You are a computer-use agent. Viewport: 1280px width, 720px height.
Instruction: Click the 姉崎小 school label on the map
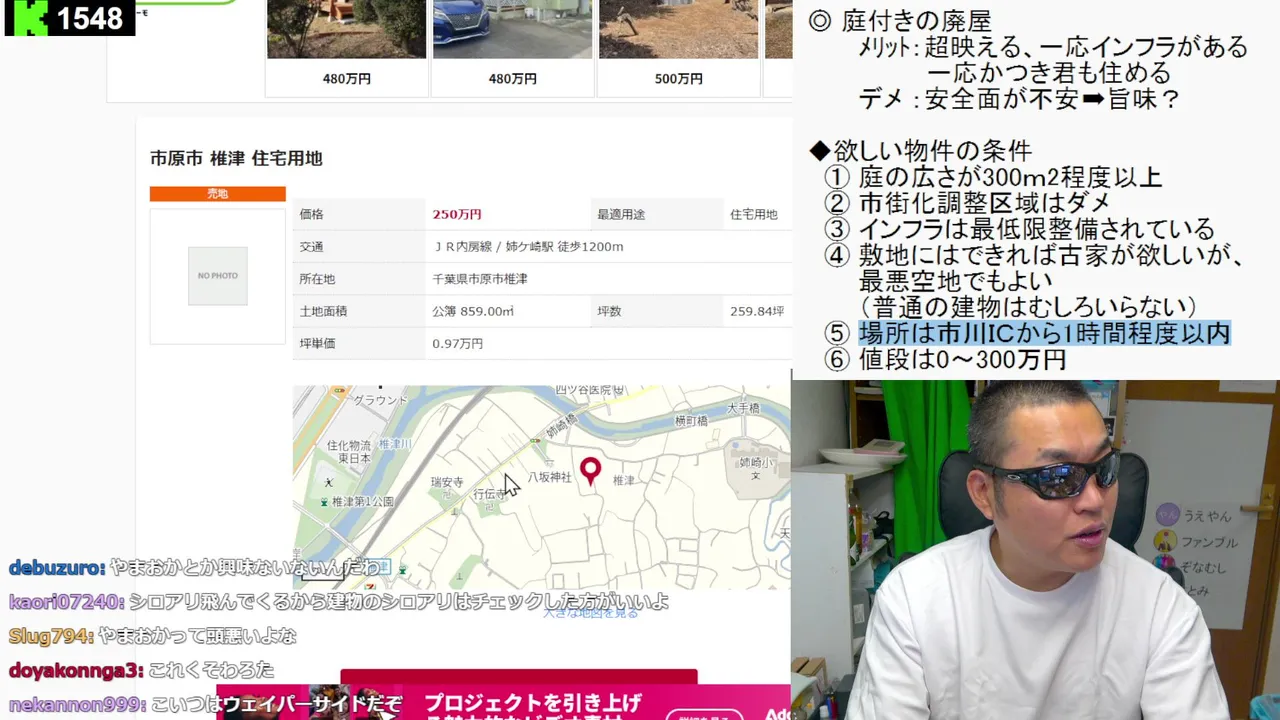(x=755, y=462)
